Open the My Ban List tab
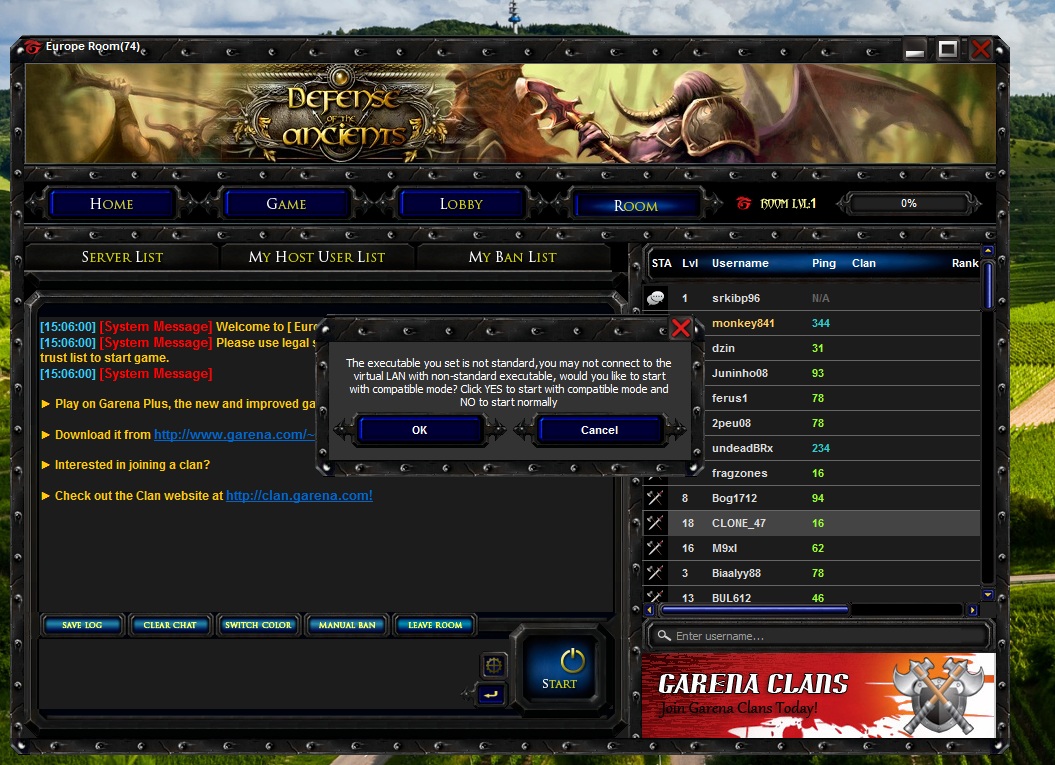This screenshot has height=765, width=1055. (513, 257)
